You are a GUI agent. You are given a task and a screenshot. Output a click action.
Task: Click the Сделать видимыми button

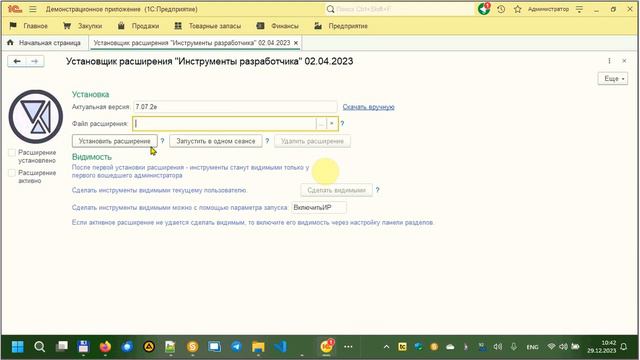point(336,190)
